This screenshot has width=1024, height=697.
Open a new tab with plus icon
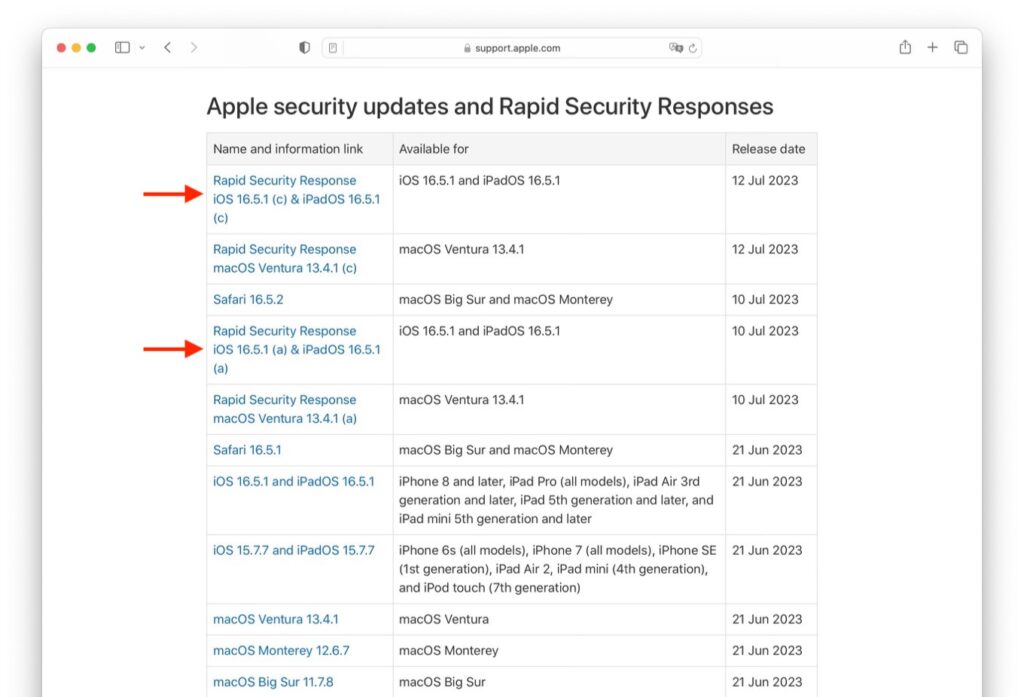(933, 47)
